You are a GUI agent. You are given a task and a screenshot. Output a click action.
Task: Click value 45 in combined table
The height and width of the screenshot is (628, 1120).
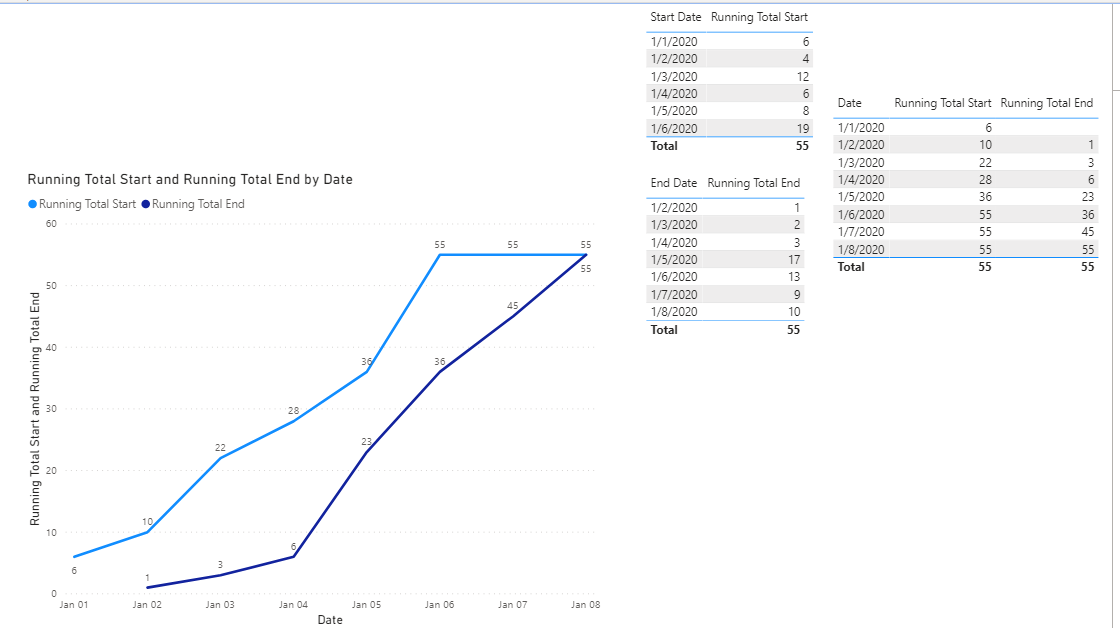coord(1087,231)
